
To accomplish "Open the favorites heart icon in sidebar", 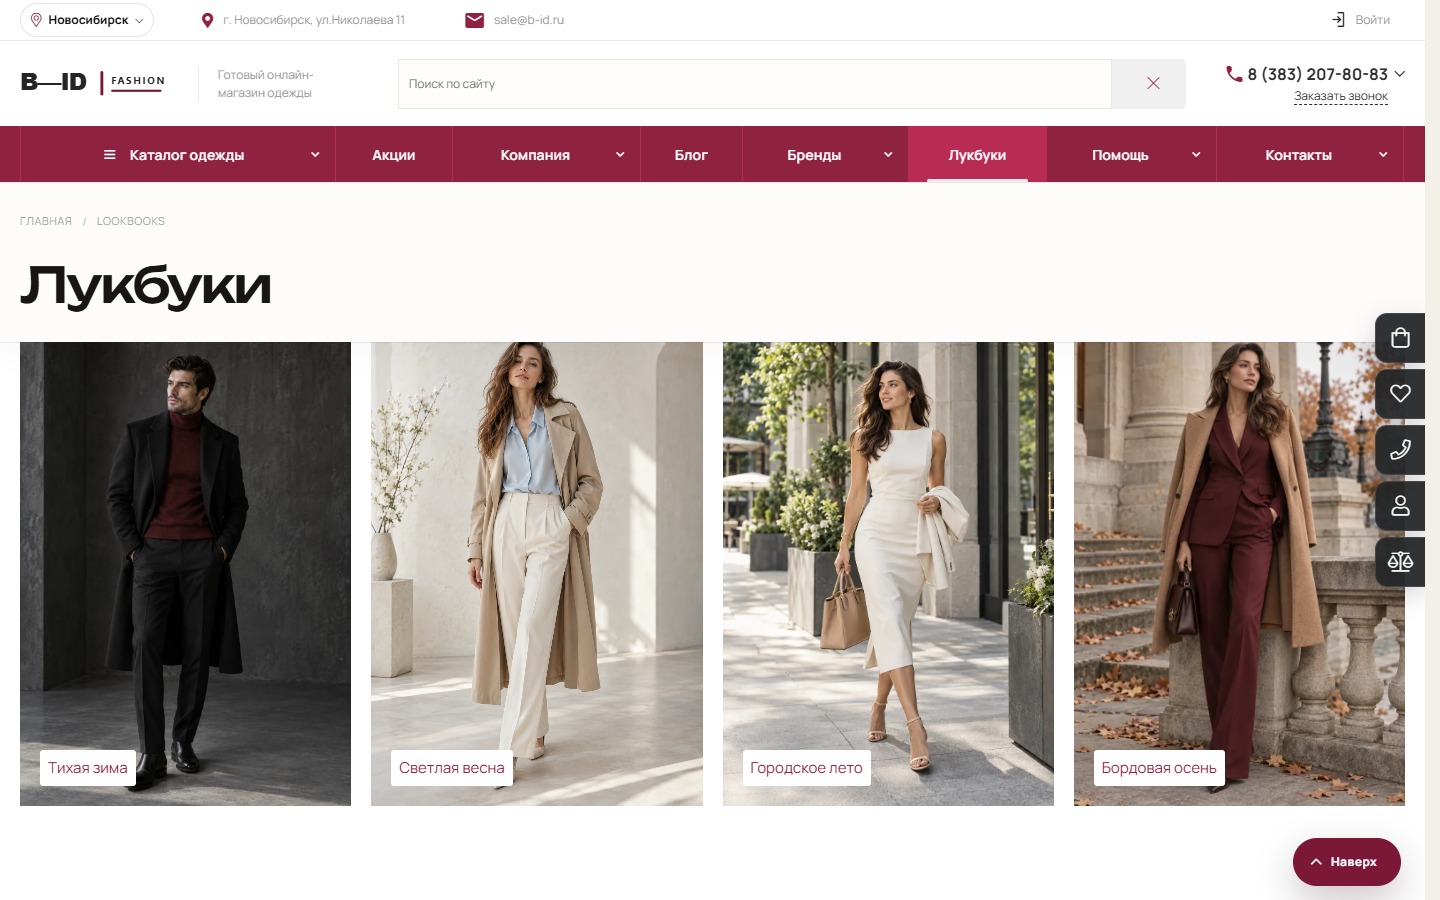I will point(1400,394).
